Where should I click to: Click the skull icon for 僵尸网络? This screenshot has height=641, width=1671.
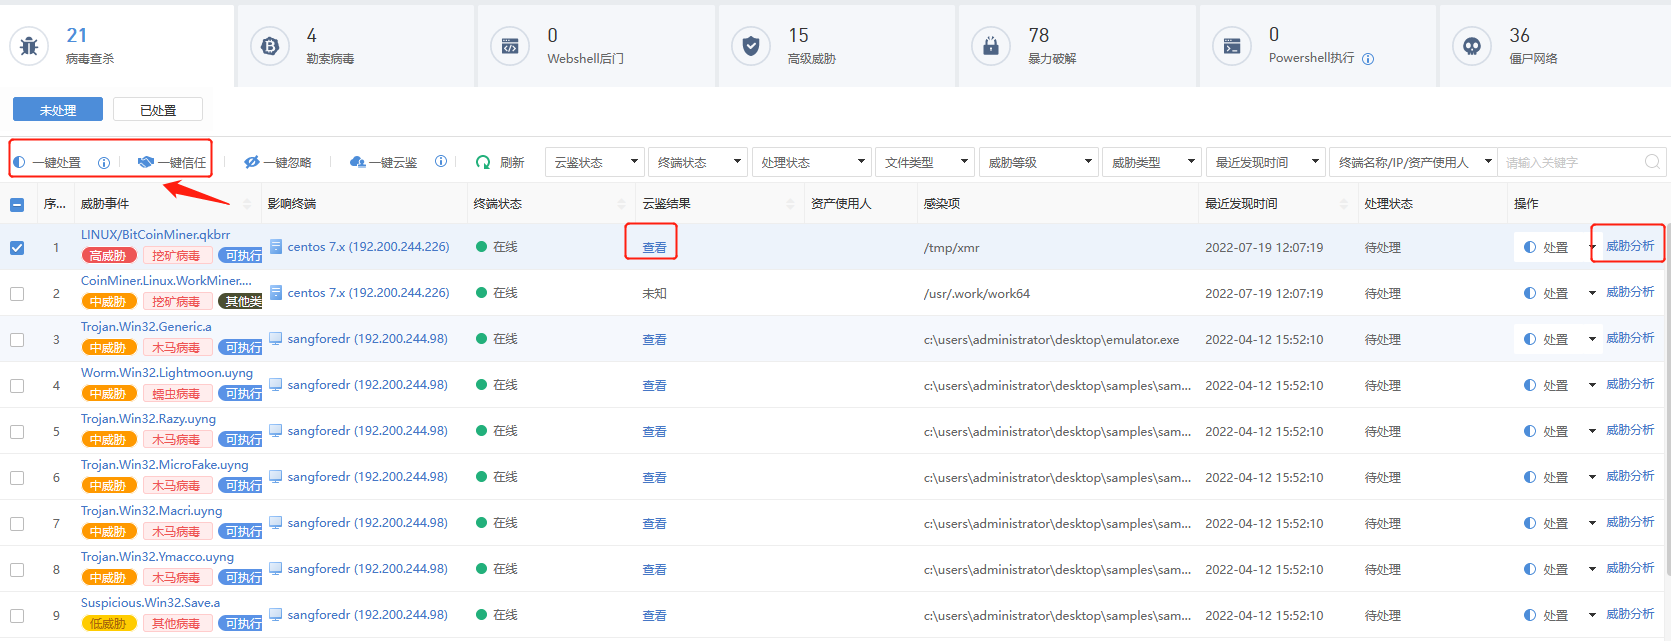tap(1472, 46)
